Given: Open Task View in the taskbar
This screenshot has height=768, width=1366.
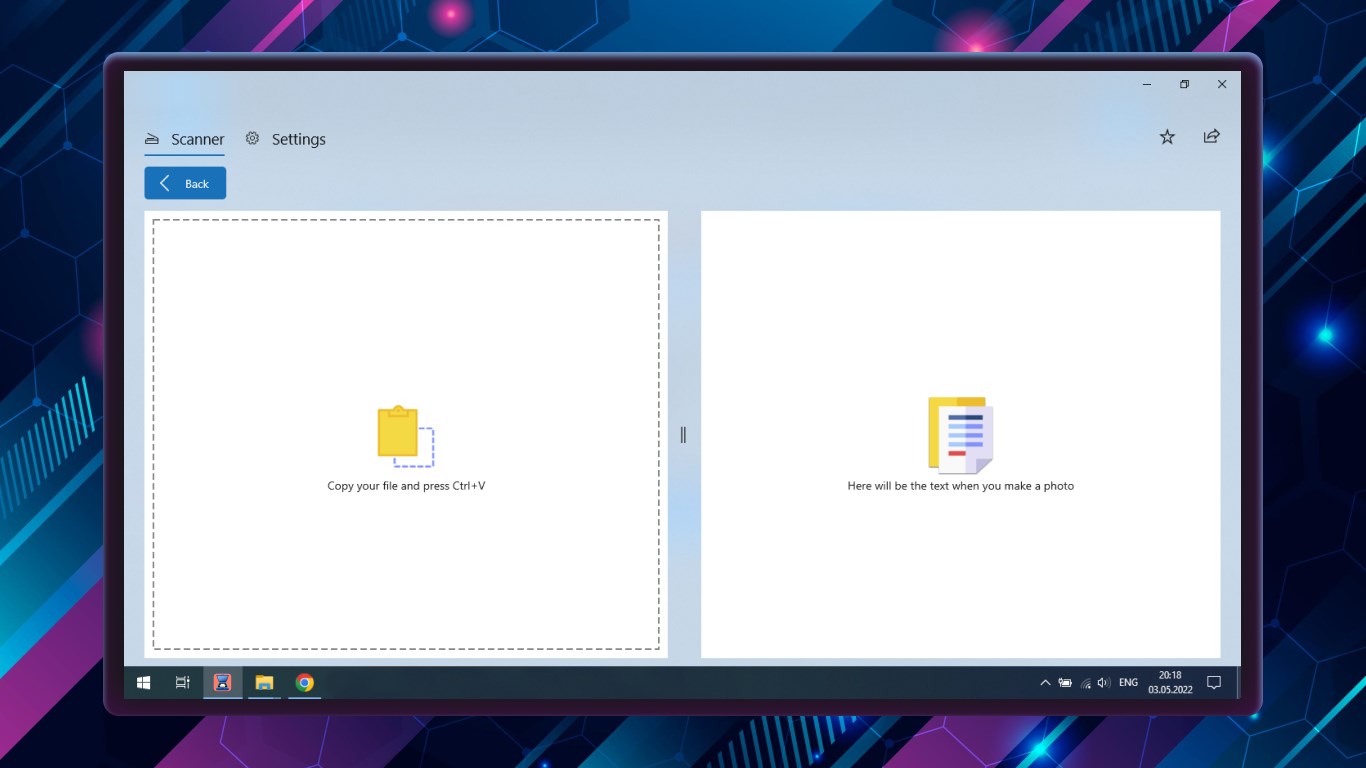Looking at the screenshot, I should point(182,683).
